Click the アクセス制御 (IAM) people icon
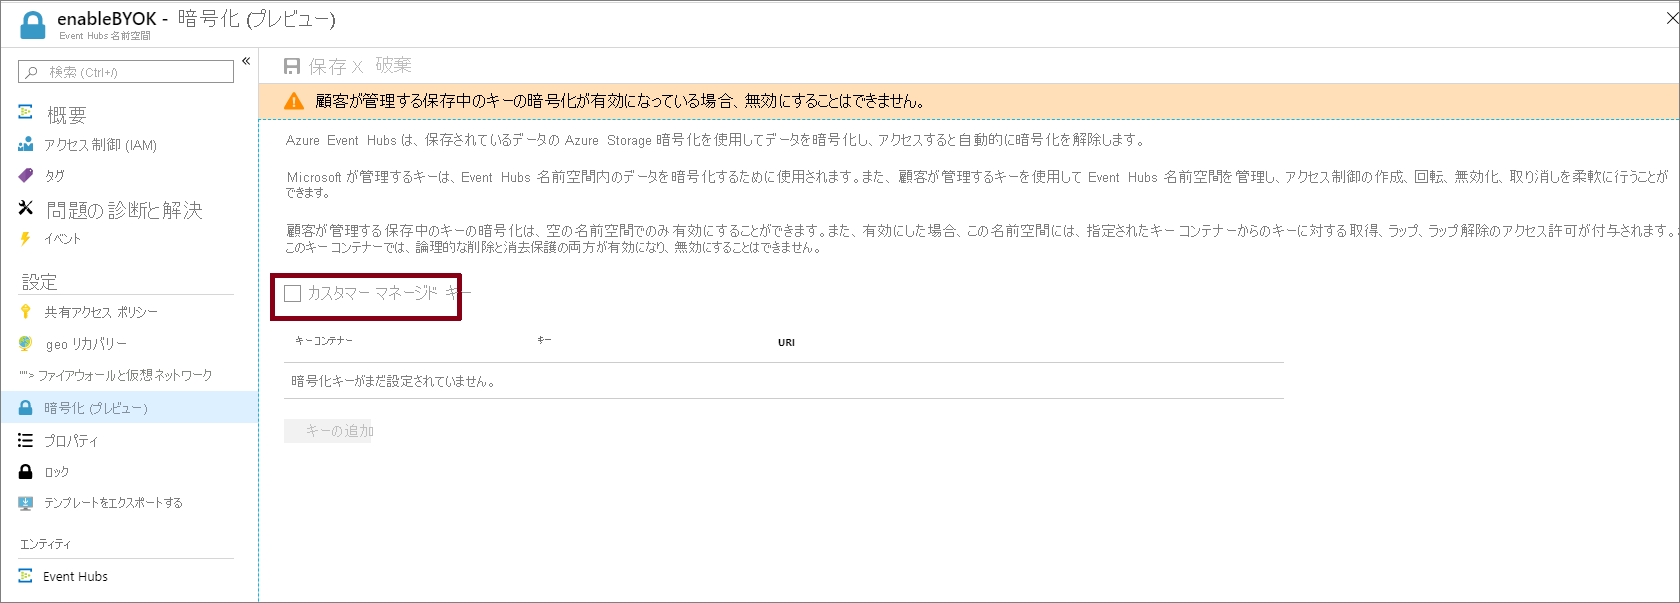1680x603 pixels. pyautogui.click(x=26, y=145)
